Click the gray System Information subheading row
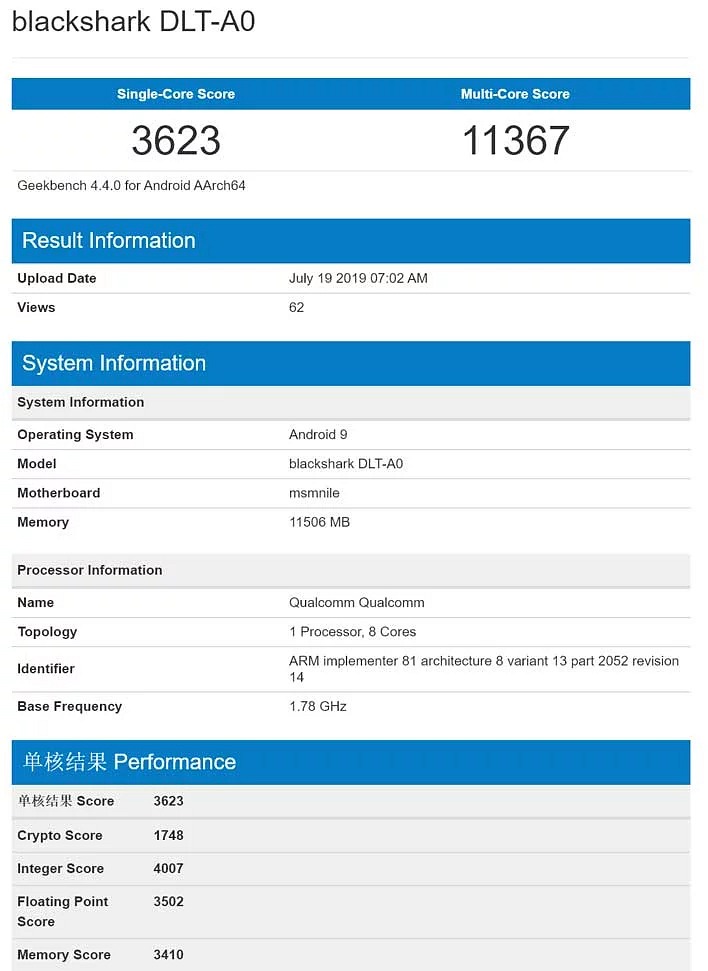The width and height of the screenshot is (708, 971). pyautogui.click(x=351, y=402)
